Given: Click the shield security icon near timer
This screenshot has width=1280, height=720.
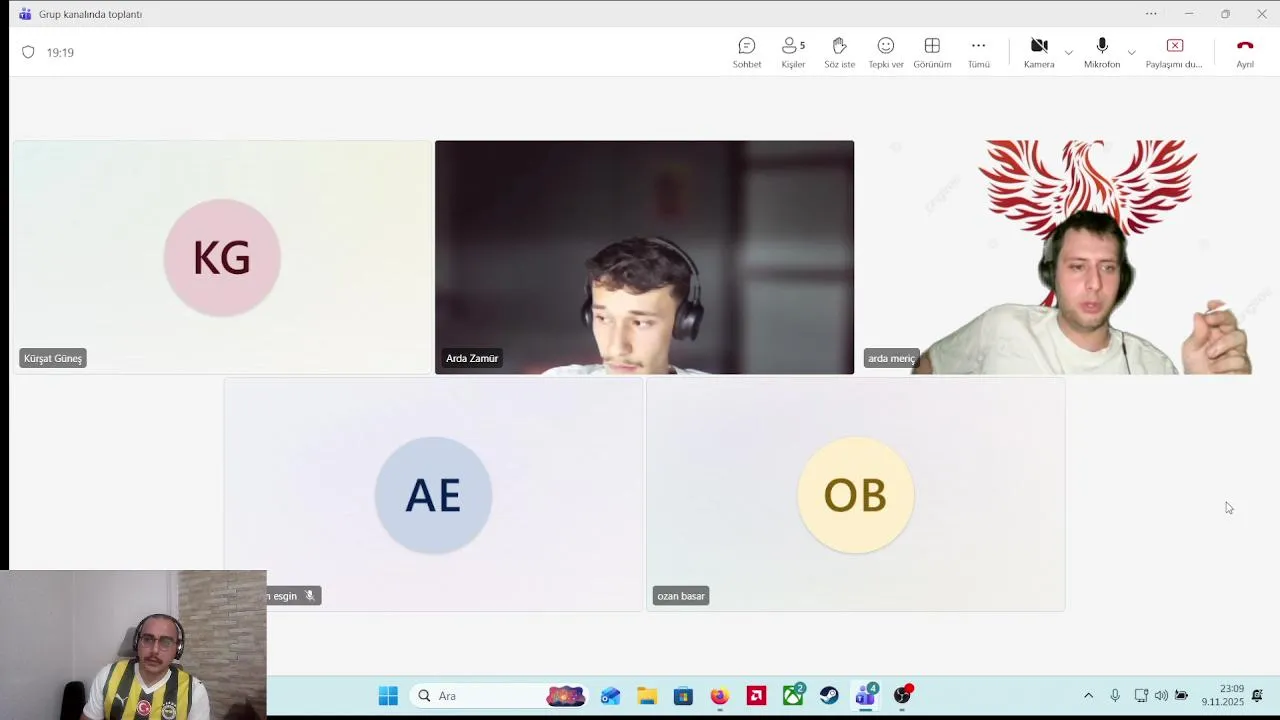Looking at the screenshot, I should pyautogui.click(x=28, y=52).
